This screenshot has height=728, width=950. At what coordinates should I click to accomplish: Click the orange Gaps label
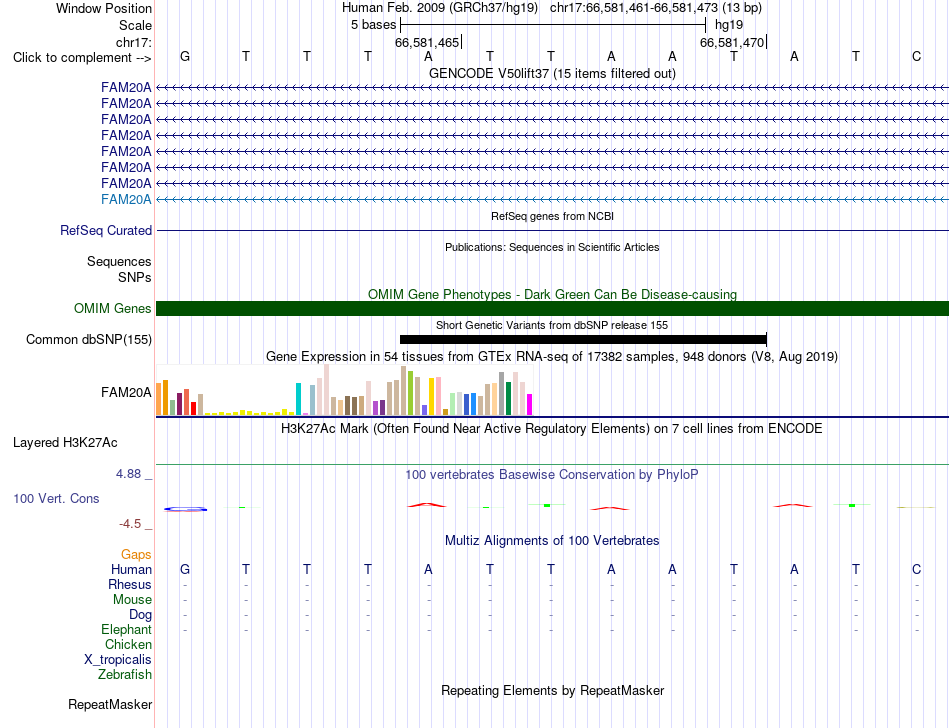[x=136, y=555]
